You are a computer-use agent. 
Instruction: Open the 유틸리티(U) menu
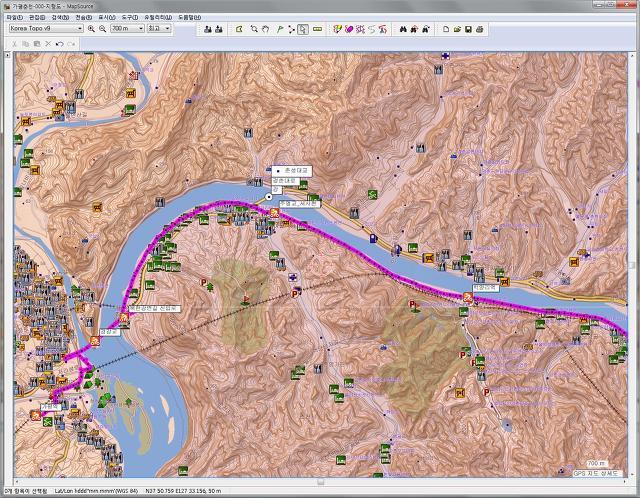(x=158, y=18)
